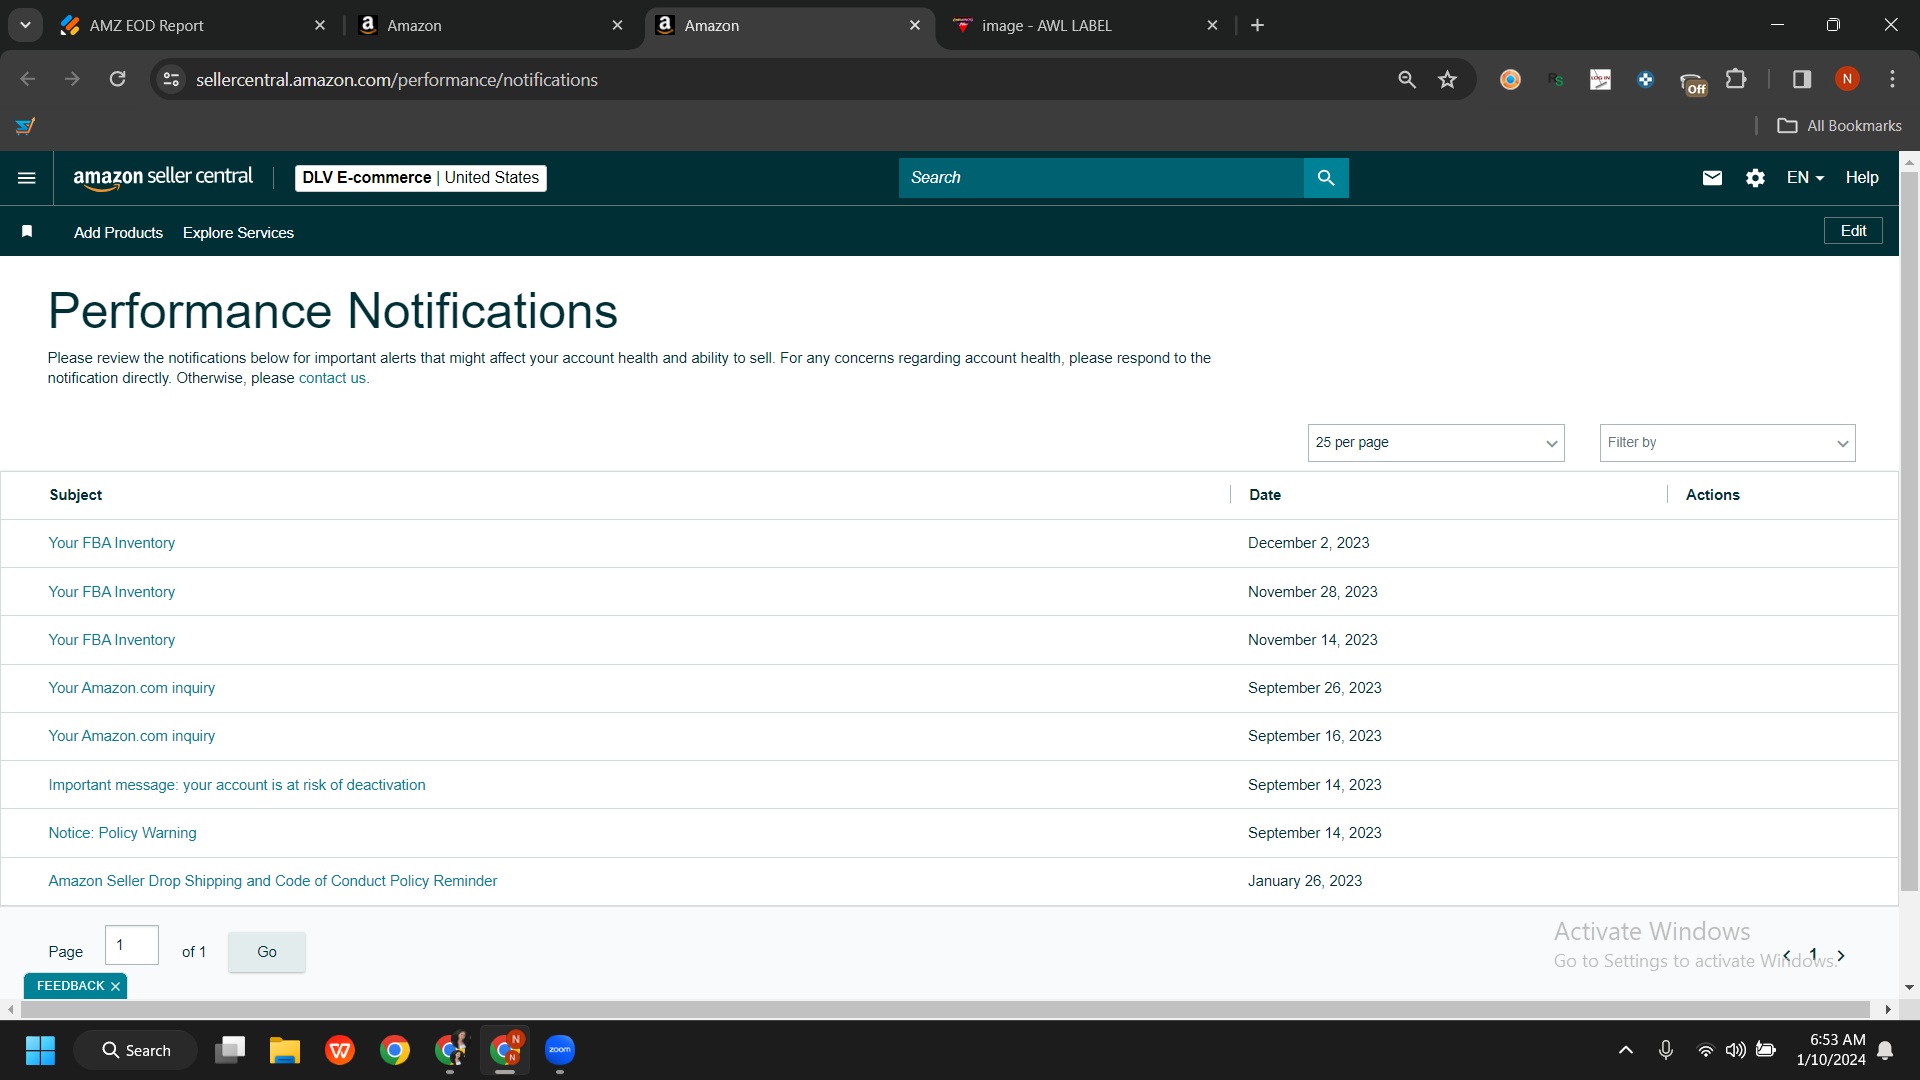This screenshot has height=1080, width=1920.
Task: Open the volume control in system tray
Action: [1735, 1050]
